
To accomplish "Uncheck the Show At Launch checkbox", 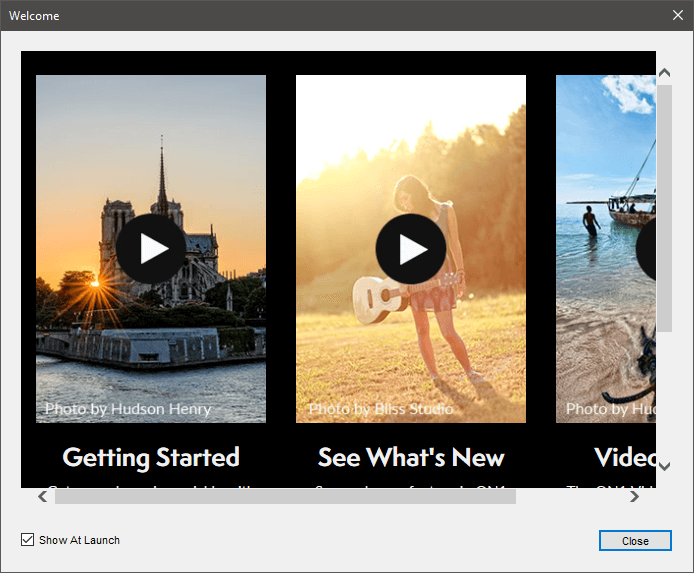I will pyautogui.click(x=27, y=540).
